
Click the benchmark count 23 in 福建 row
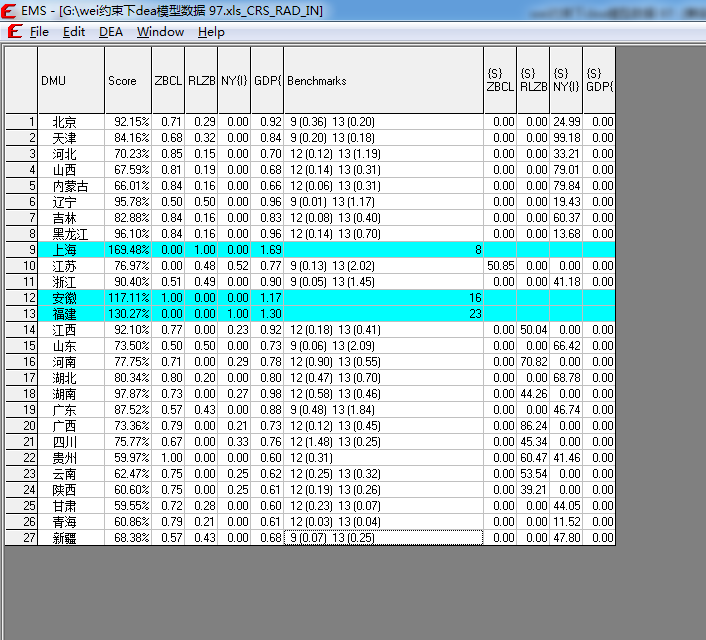pyautogui.click(x=475, y=313)
